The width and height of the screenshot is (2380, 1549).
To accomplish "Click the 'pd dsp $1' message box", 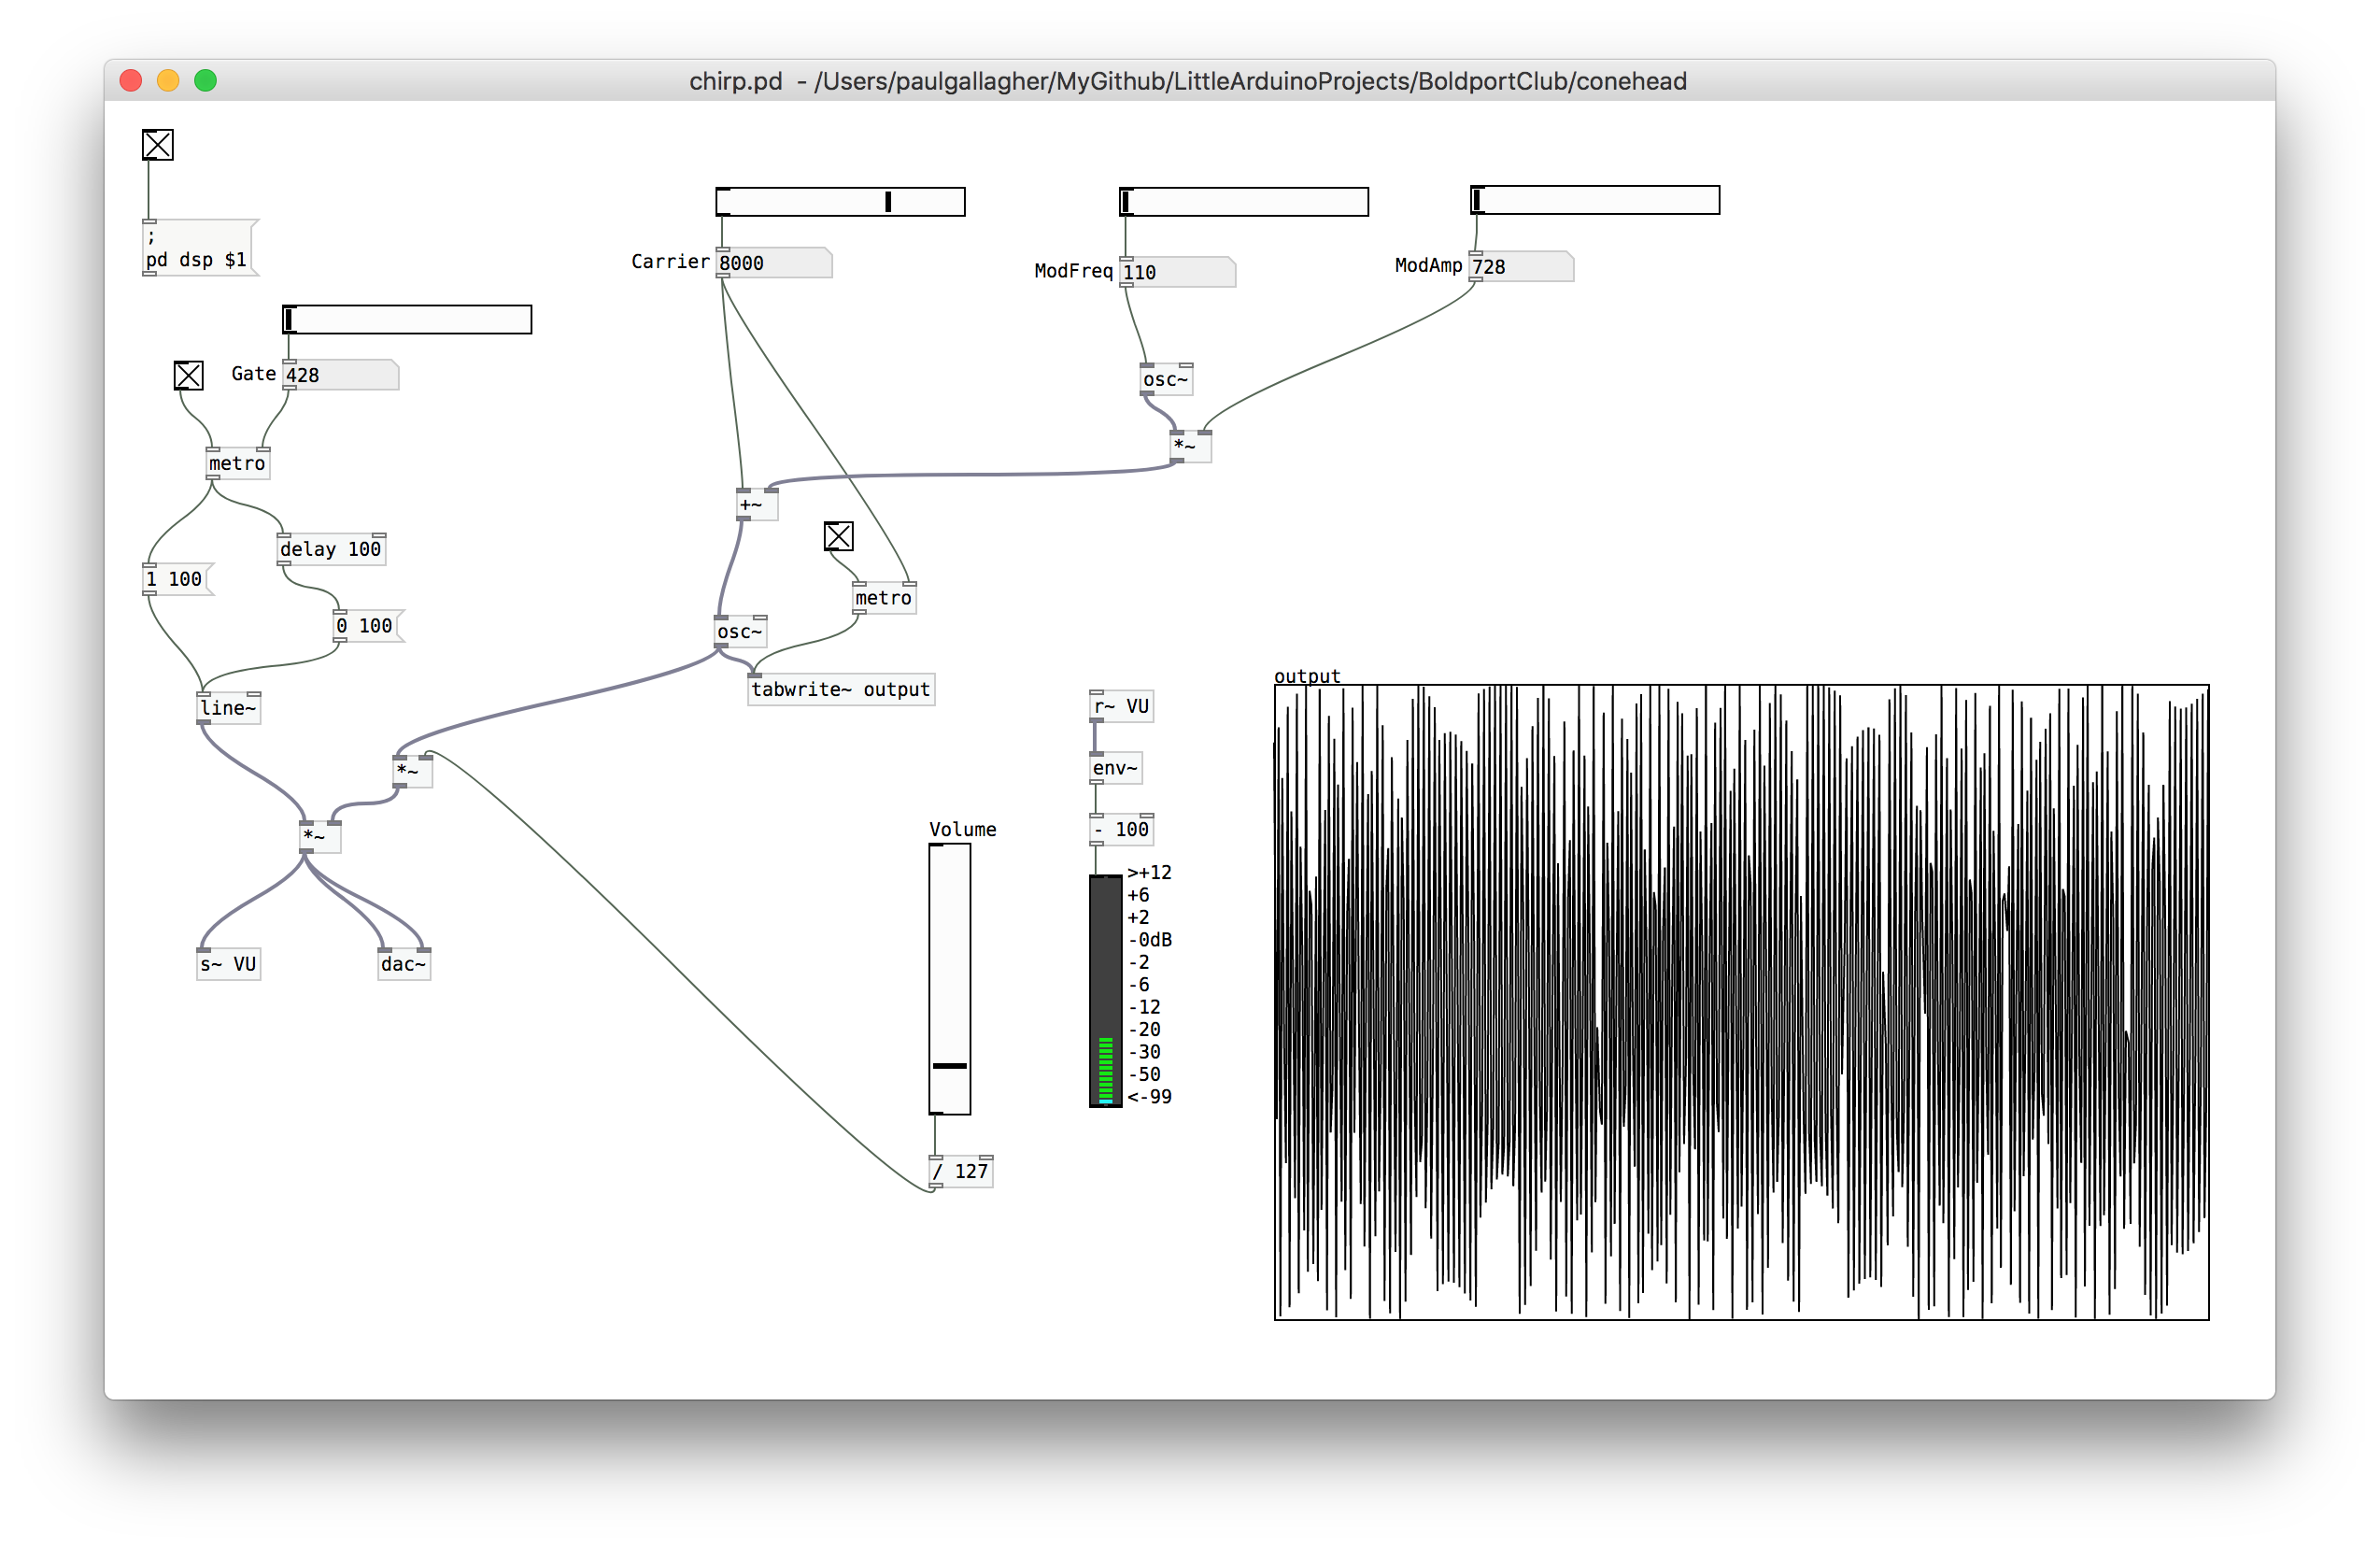I will coord(198,248).
